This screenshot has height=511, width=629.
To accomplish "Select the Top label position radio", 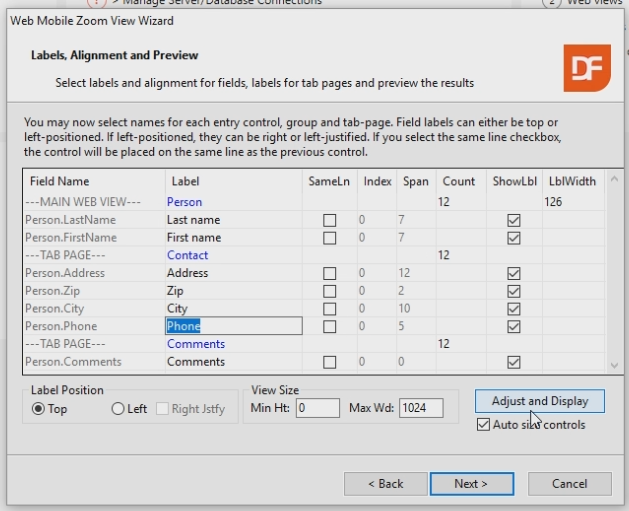I will [x=40, y=409].
